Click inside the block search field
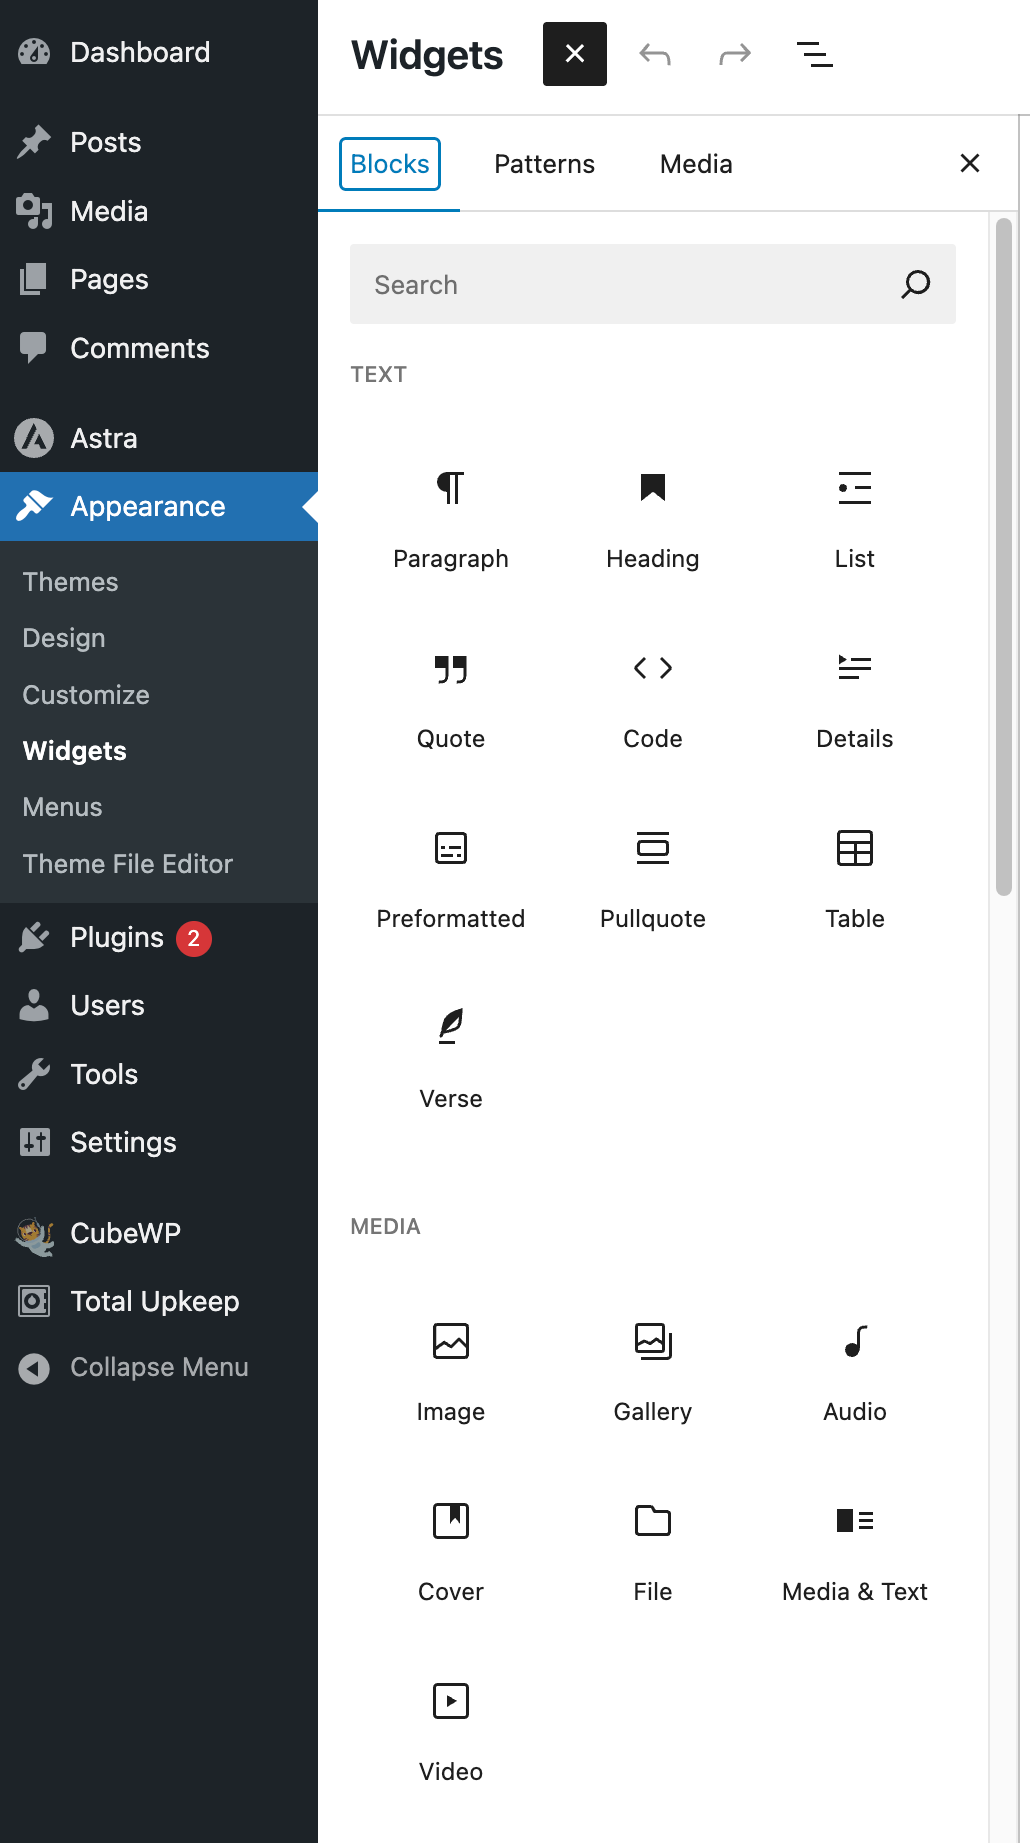This screenshot has height=1843, width=1030. click(620, 284)
